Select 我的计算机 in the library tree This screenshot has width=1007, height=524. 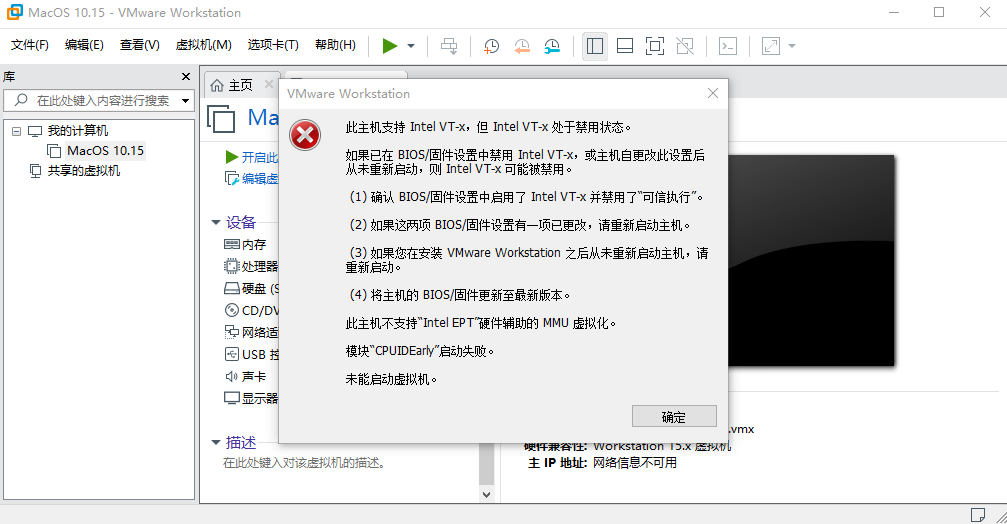[x=78, y=131]
